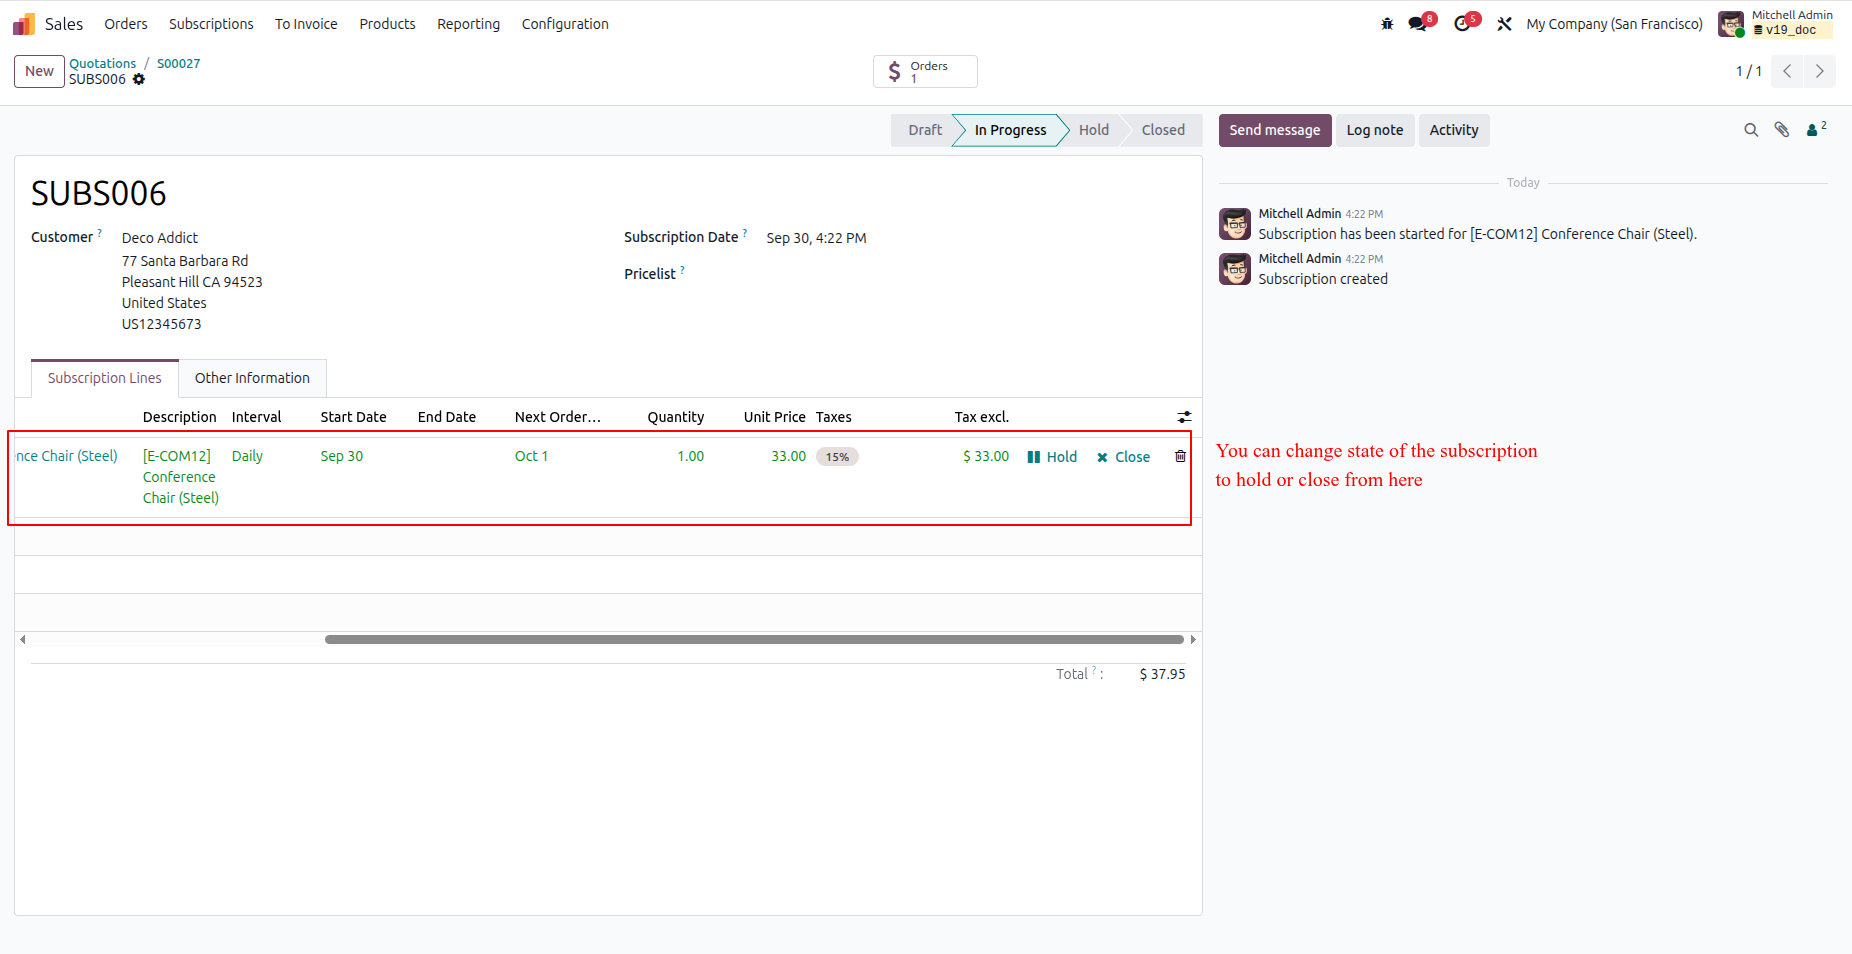1852x954 pixels.
Task: Switch to the Other Information tab
Action: tap(252, 378)
